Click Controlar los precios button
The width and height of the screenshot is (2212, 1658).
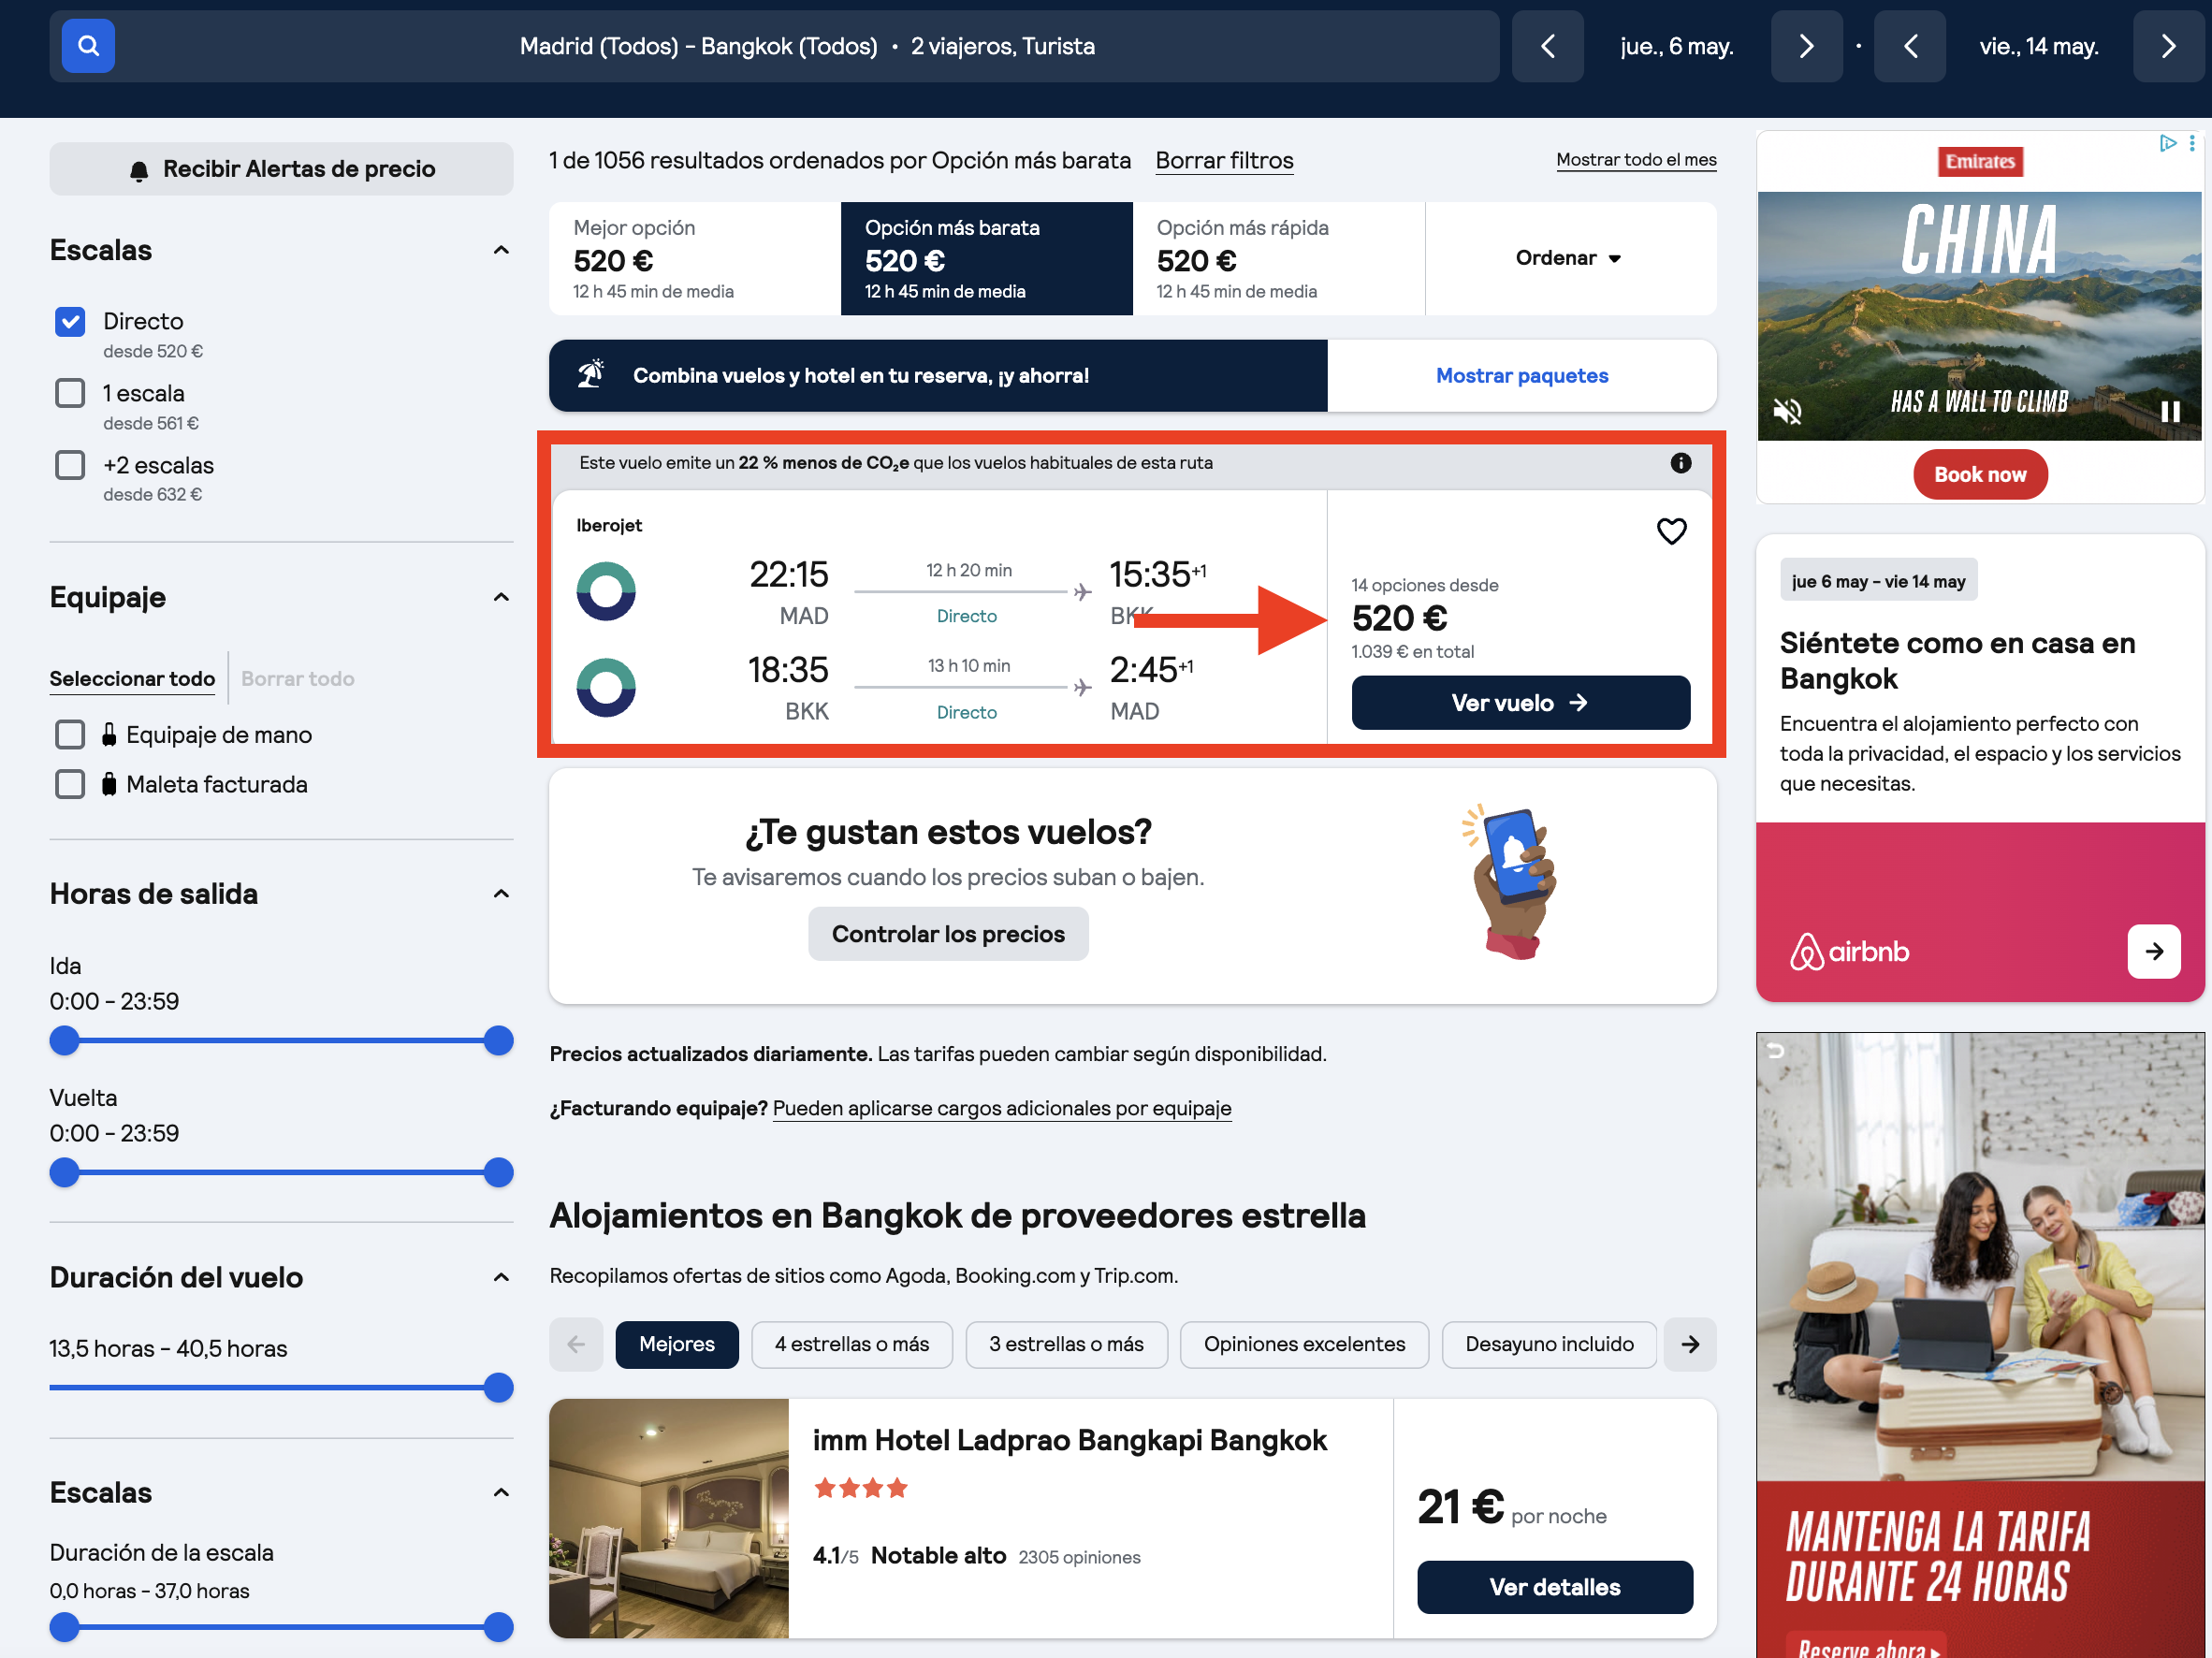[x=948, y=934]
